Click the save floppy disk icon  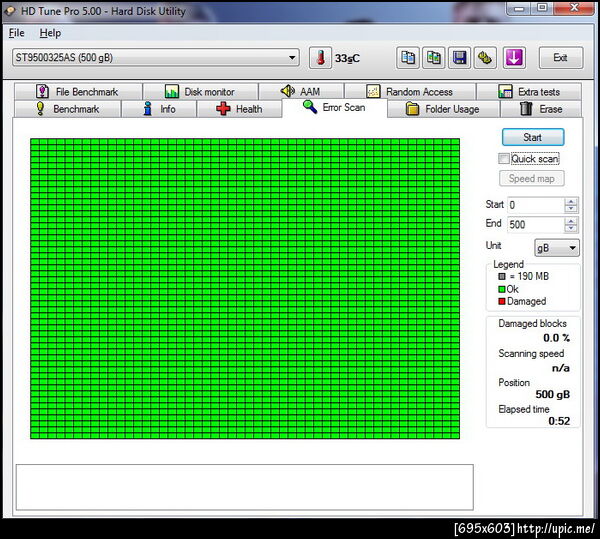tap(459, 58)
